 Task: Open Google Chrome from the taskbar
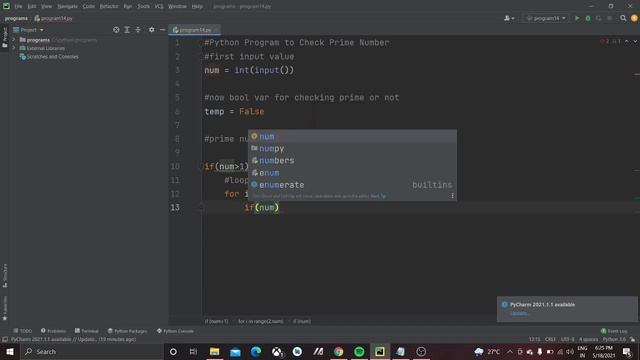pos(338,351)
